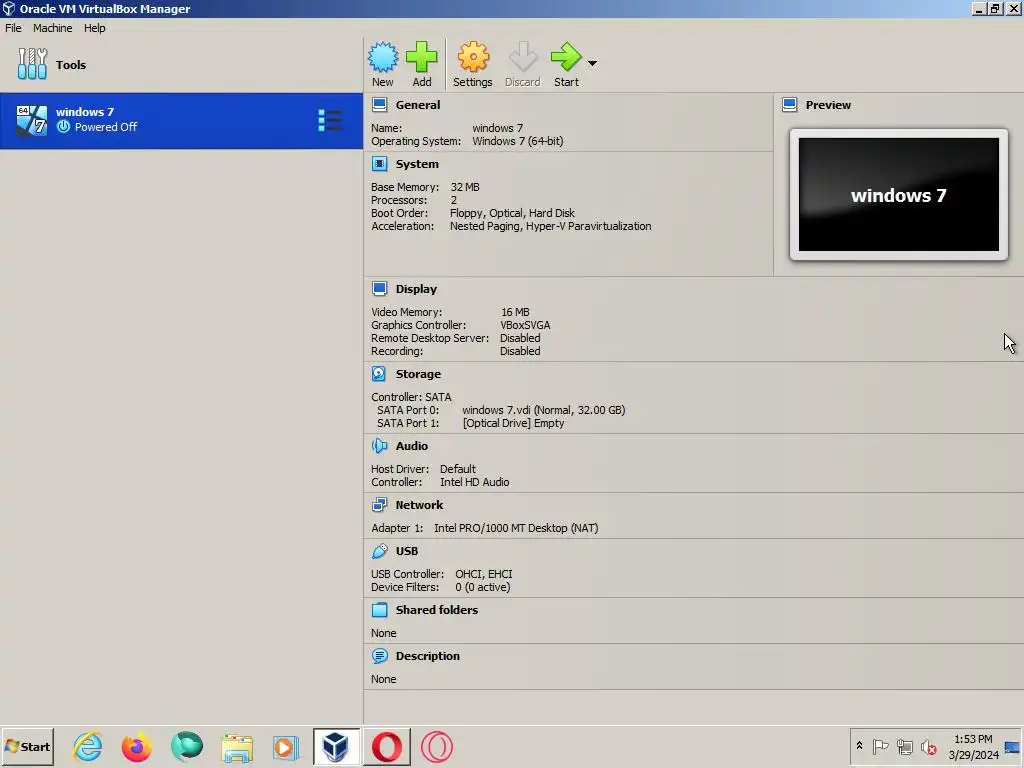The image size is (1024, 768).
Task: Show hidden system tray icons arrow
Action: pyautogui.click(x=859, y=746)
